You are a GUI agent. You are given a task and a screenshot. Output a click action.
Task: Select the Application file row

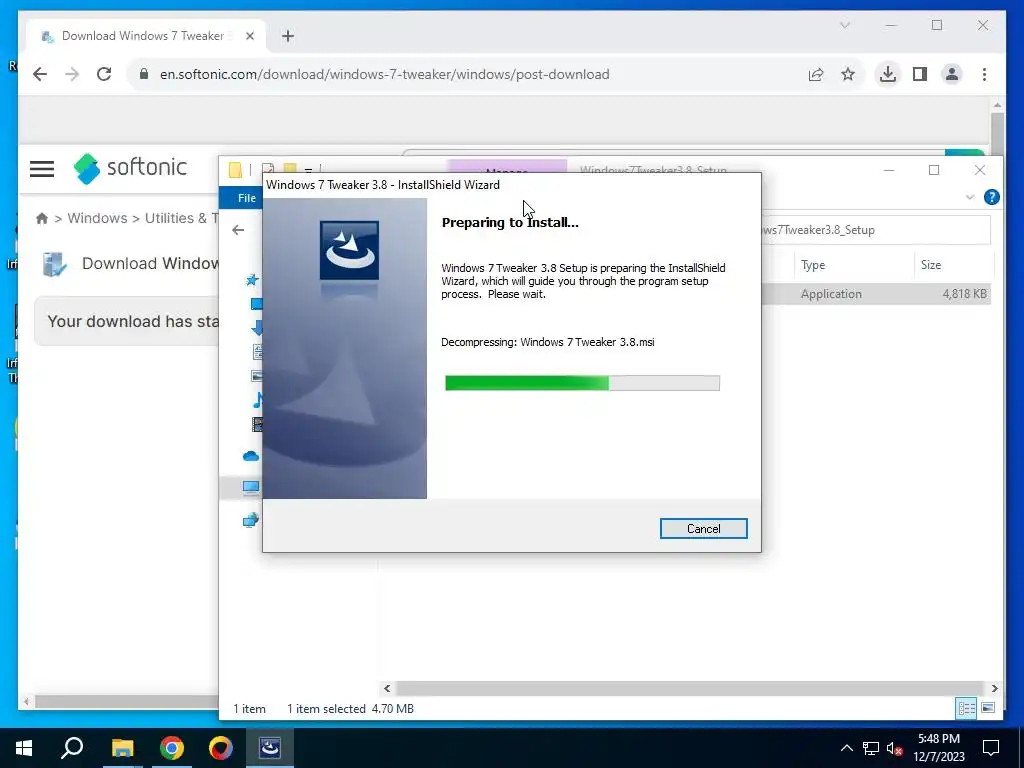(x=877, y=294)
